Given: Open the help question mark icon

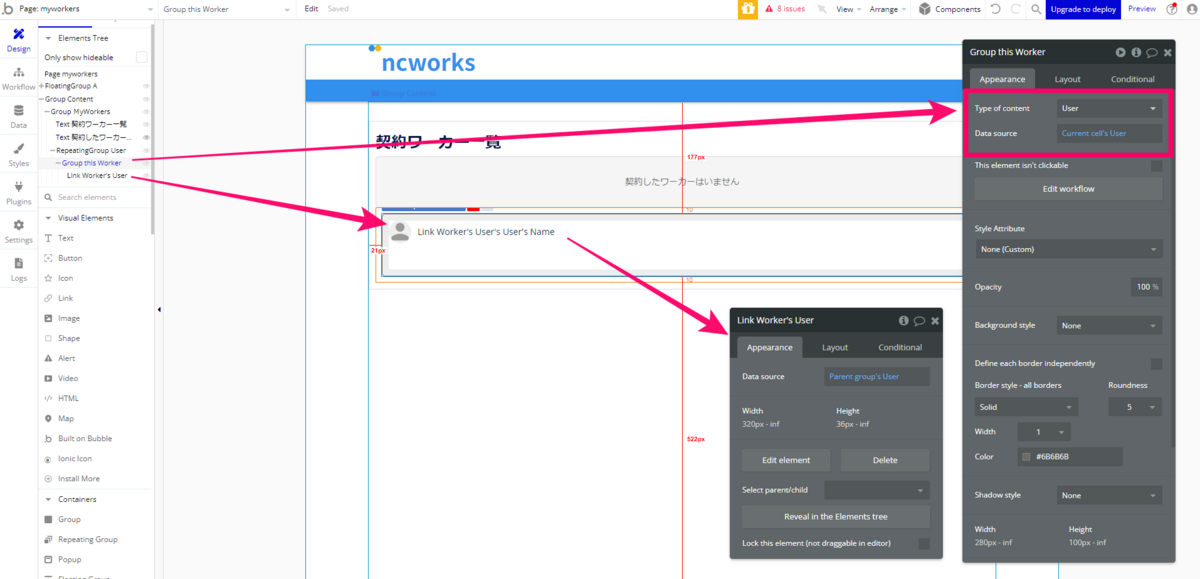Looking at the screenshot, I should (1172, 9).
